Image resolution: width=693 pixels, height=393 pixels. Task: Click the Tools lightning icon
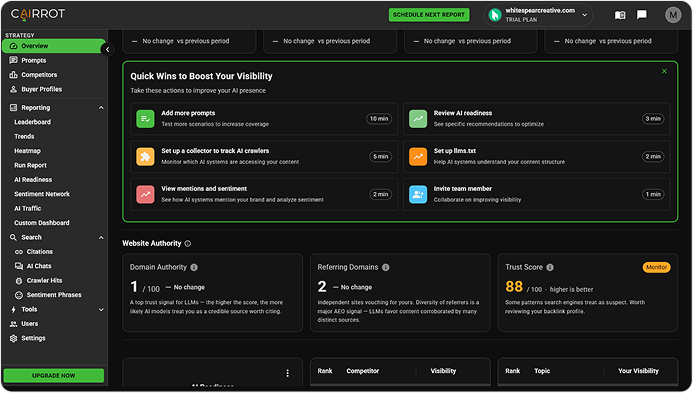click(x=13, y=309)
